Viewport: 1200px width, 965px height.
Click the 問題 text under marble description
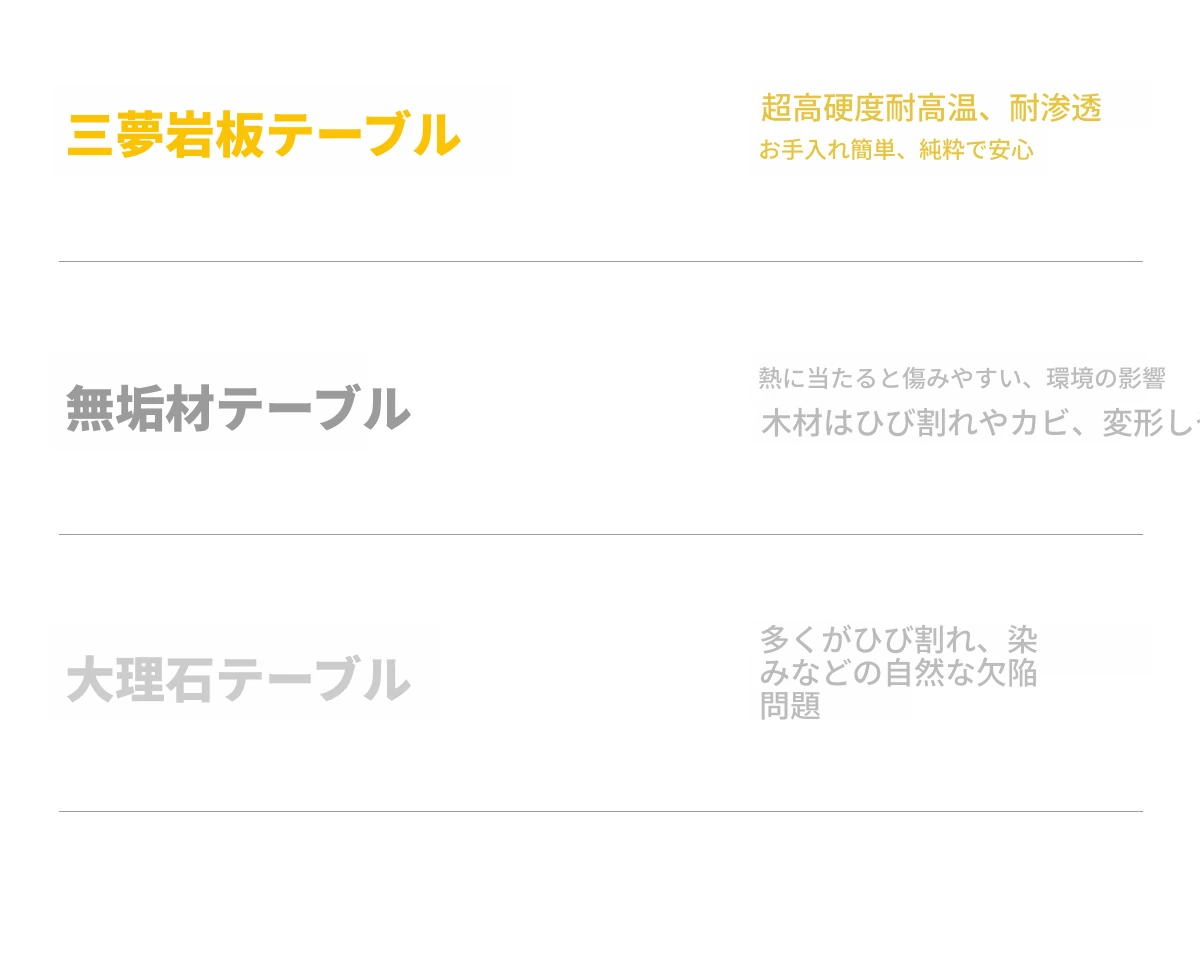click(791, 706)
